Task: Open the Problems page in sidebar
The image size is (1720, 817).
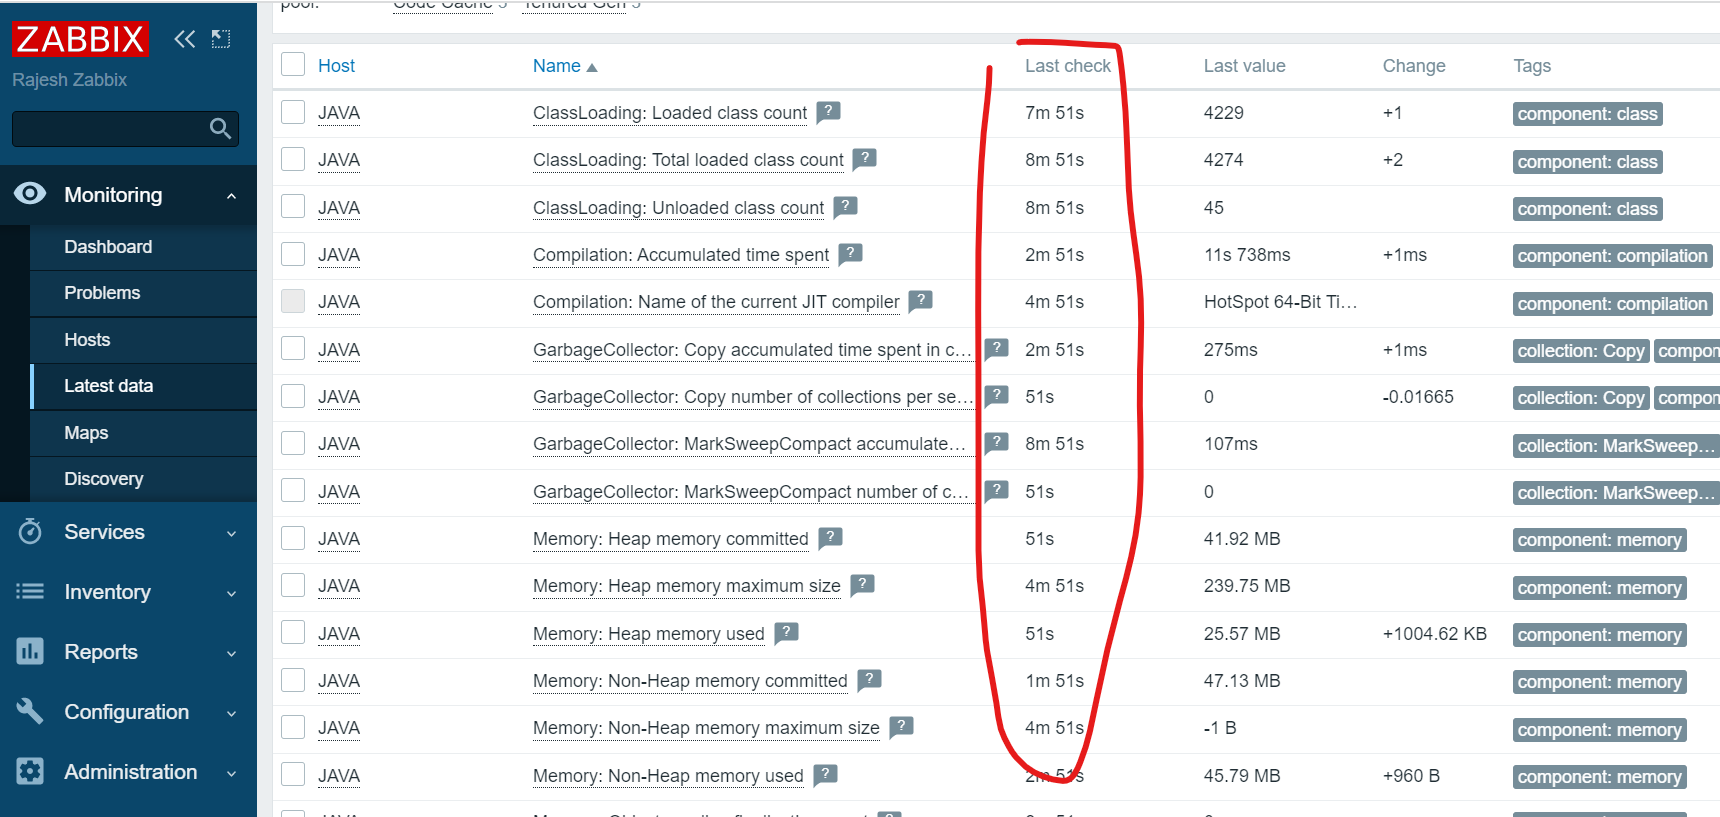Action: 102,293
